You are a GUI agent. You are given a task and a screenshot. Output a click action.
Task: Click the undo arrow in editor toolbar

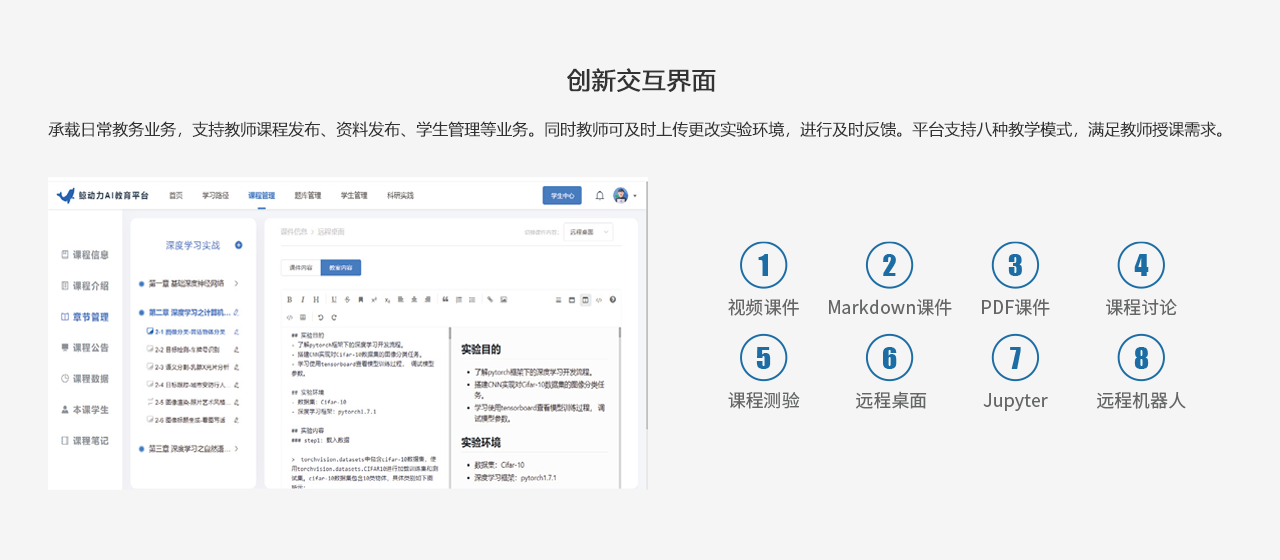tap(320, 317)
